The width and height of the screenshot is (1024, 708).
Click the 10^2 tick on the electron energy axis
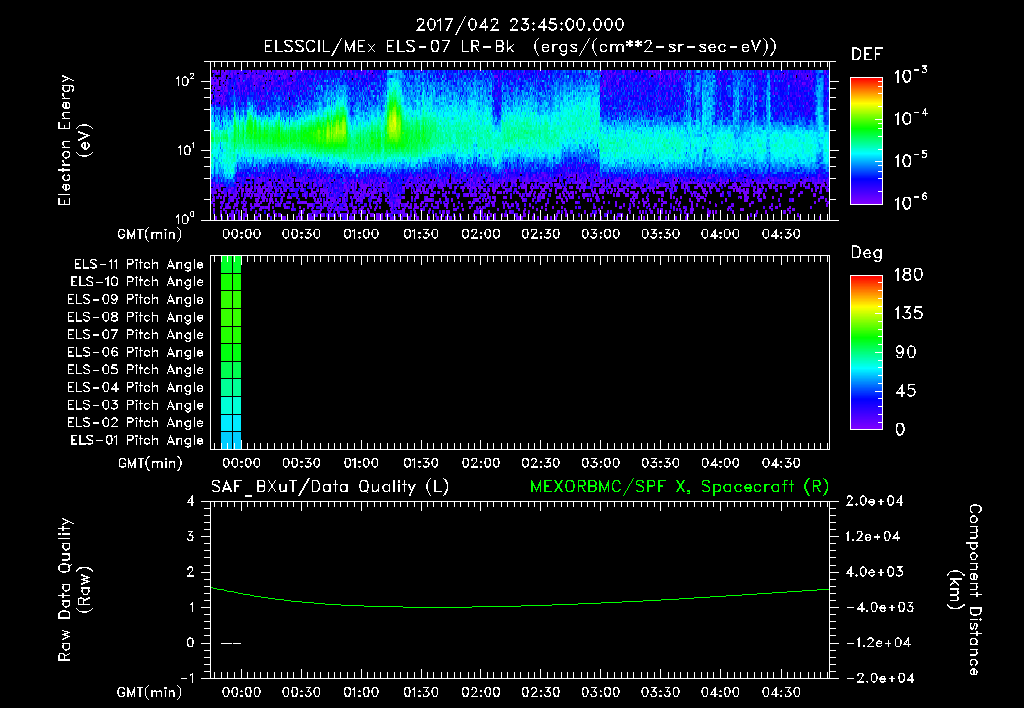click(185, 81)
